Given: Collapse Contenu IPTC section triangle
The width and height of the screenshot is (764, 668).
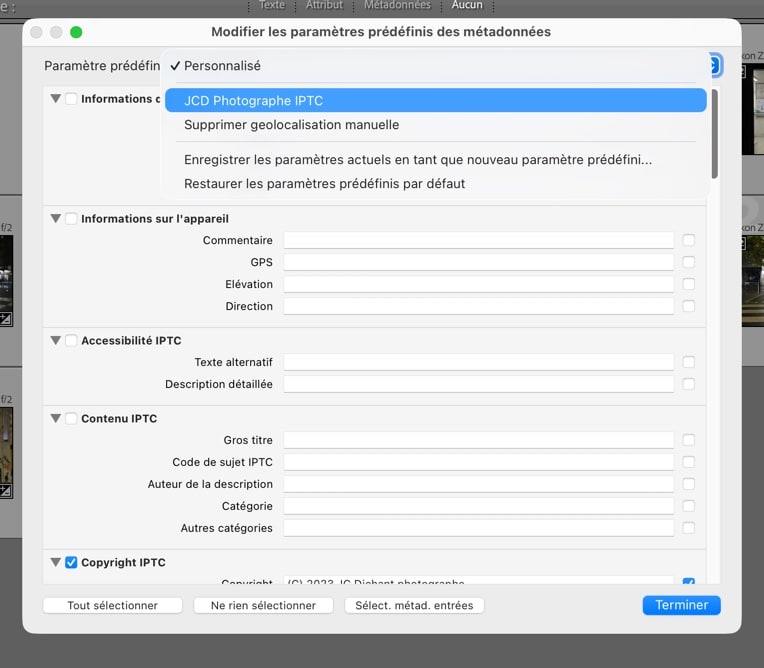Looking at the screenshot, I should click(56, 418).
